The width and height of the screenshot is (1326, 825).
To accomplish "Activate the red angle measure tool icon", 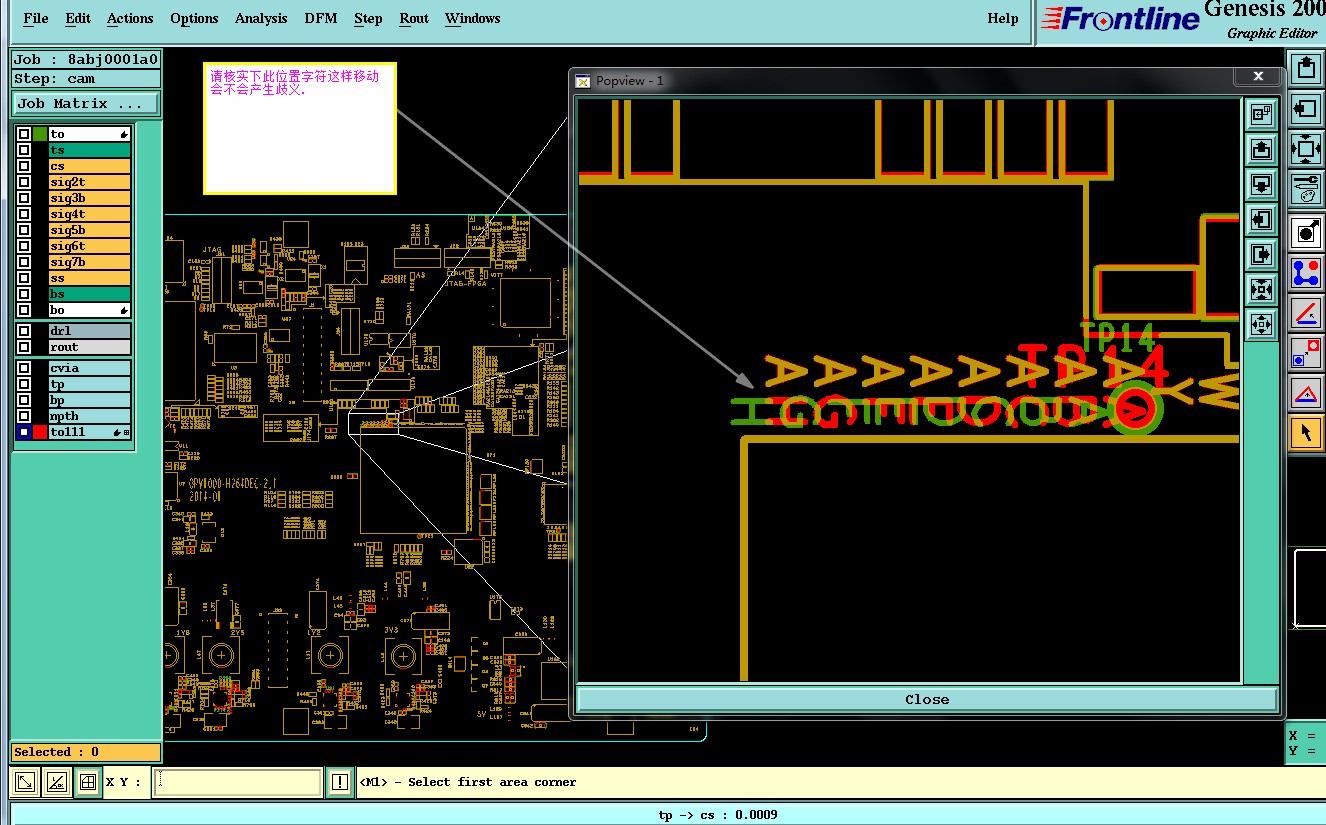I will [1305, 312].
